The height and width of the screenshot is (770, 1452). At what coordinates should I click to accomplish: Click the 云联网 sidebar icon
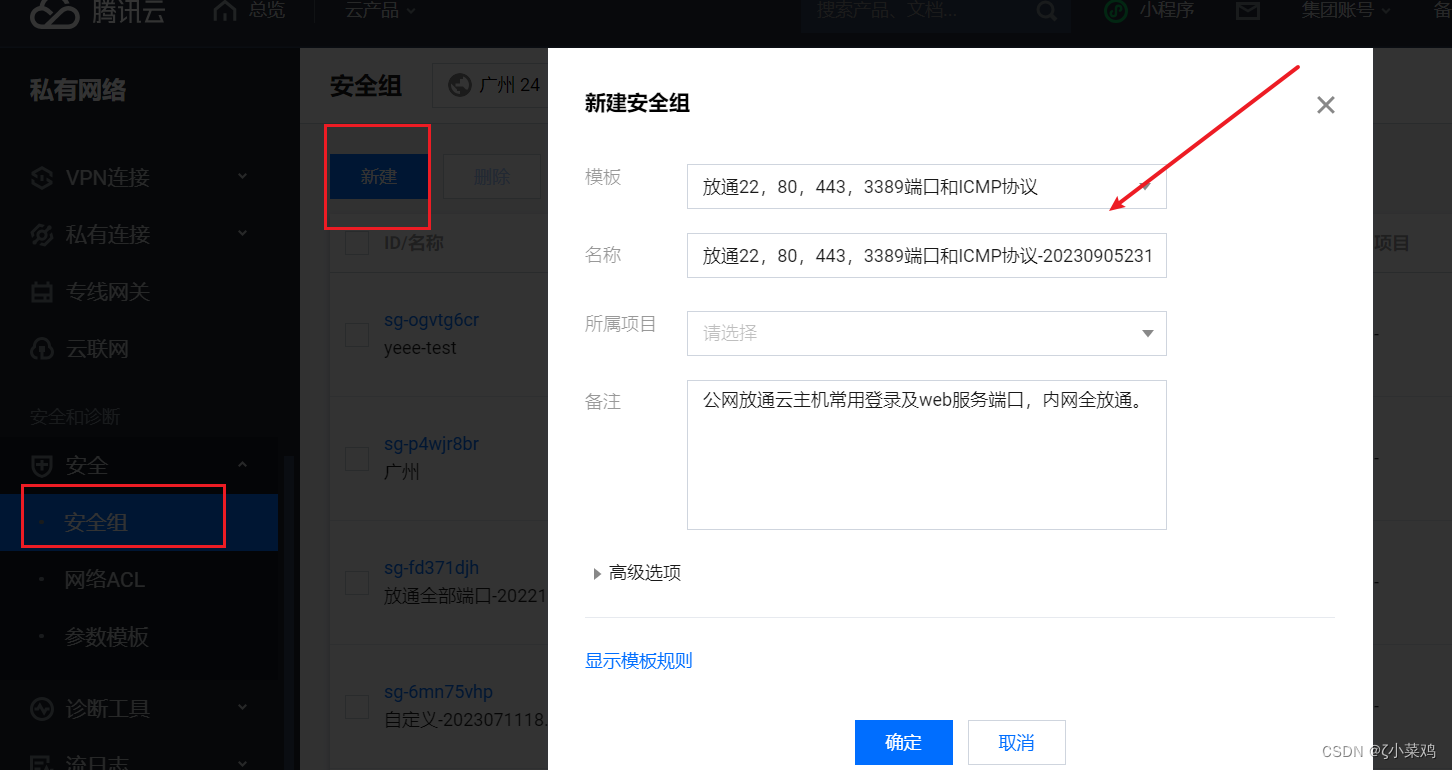[x=42, y=349]
